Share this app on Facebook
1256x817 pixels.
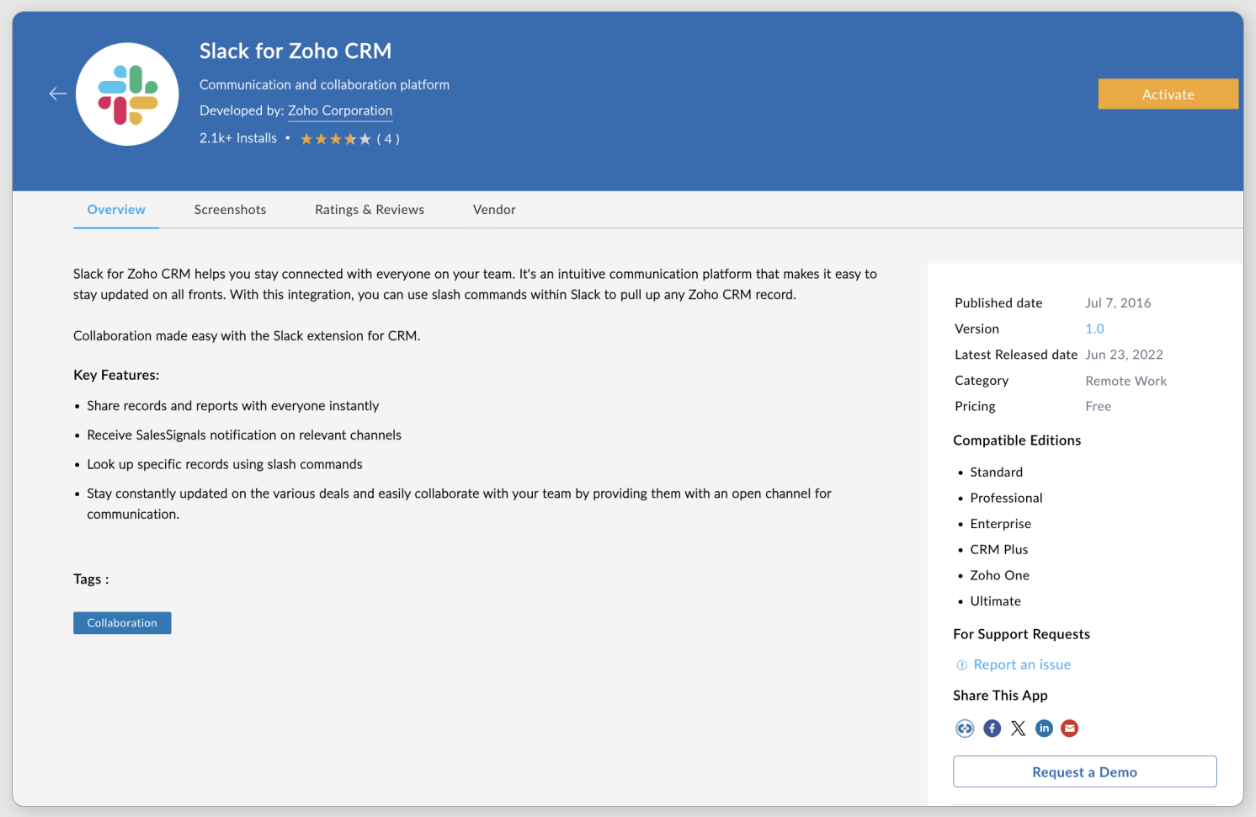pos(992,728)
